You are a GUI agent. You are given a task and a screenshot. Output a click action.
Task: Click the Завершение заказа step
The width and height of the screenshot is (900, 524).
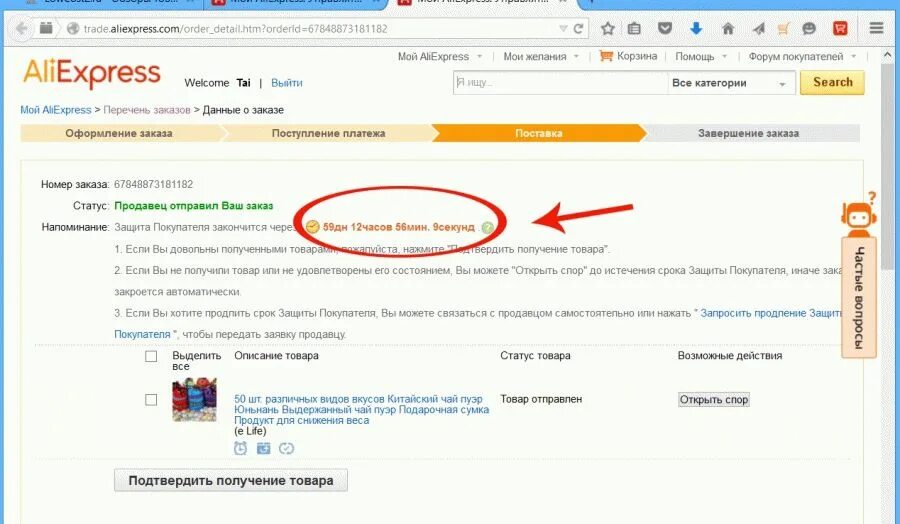coord(748,133)
